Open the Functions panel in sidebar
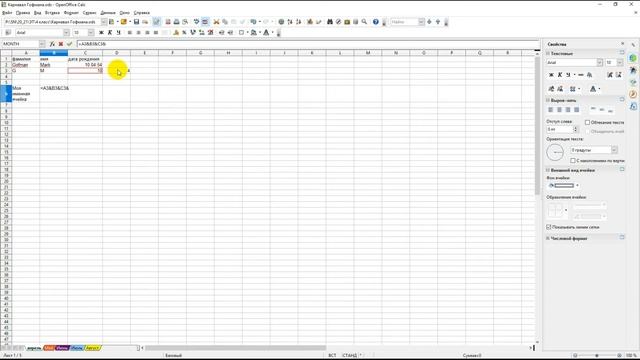 [x=633, y=107]
